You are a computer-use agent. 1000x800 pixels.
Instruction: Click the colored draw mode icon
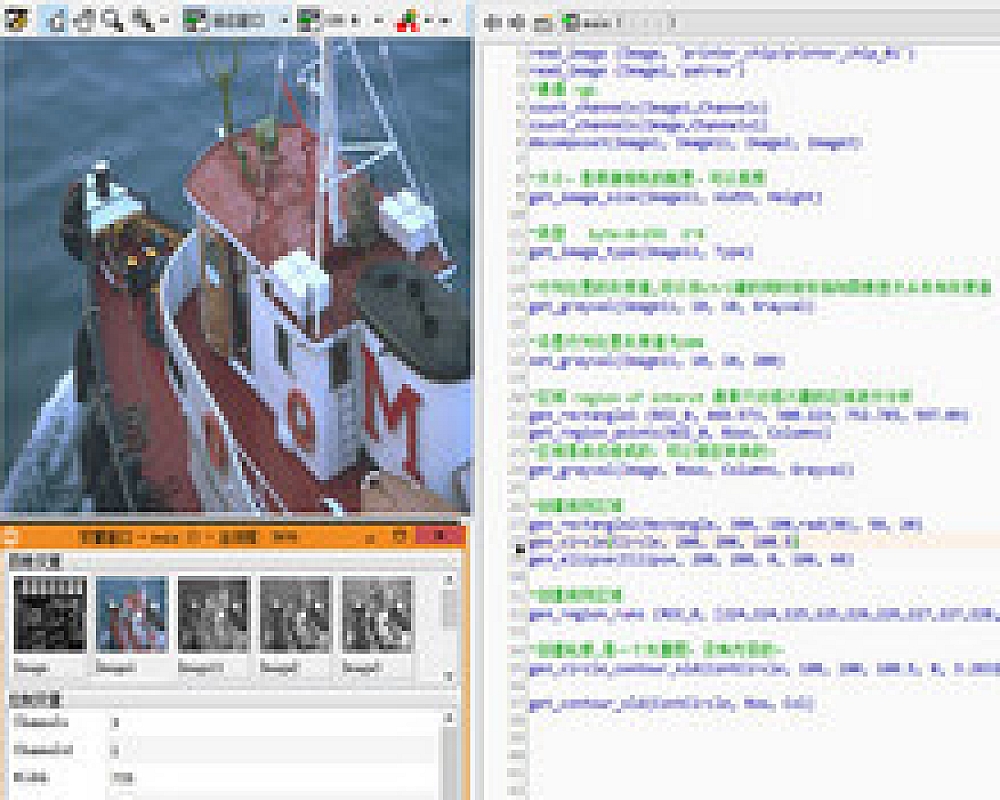click(407, 19)
